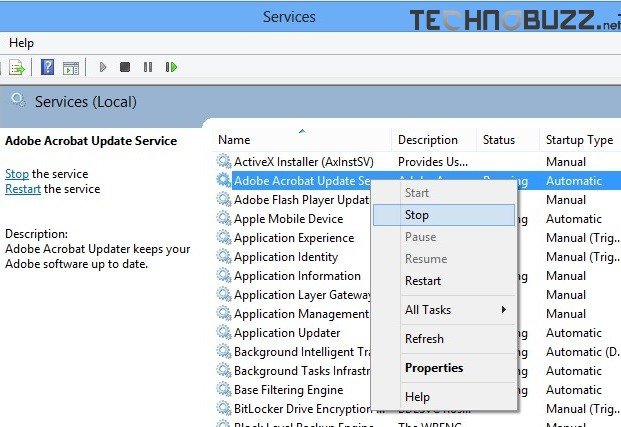Click the Export List toolbar icon
The image size is (621, 427).
tap(17, 67)
